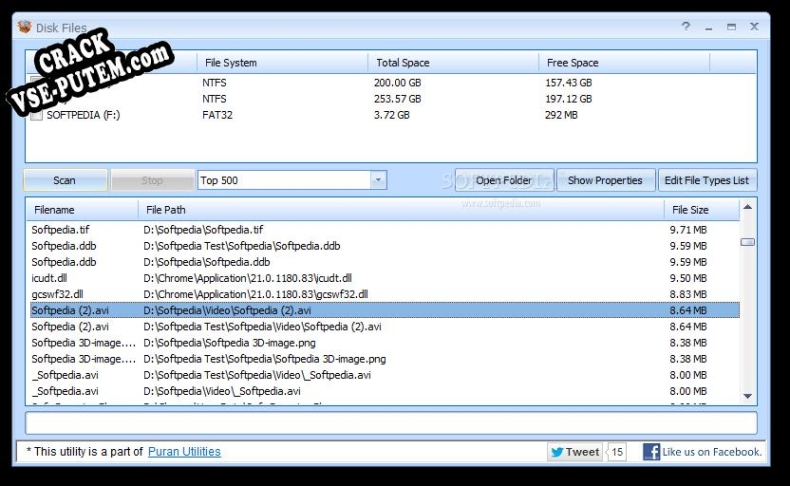Image resolution: width=790 pixels, height=486 pixels.
Task: Open the help question mark button
Action: (x=686, y=26)
